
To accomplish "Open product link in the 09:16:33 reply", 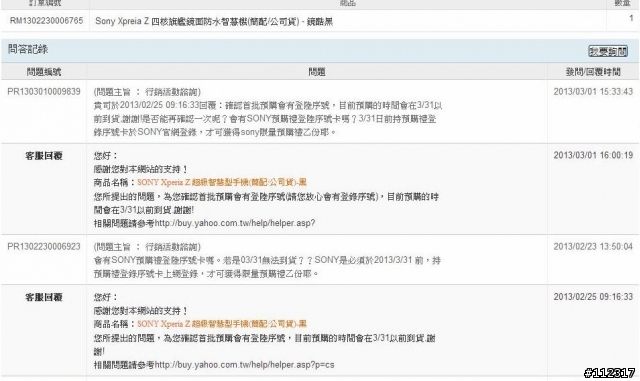I will pos(222,324).
